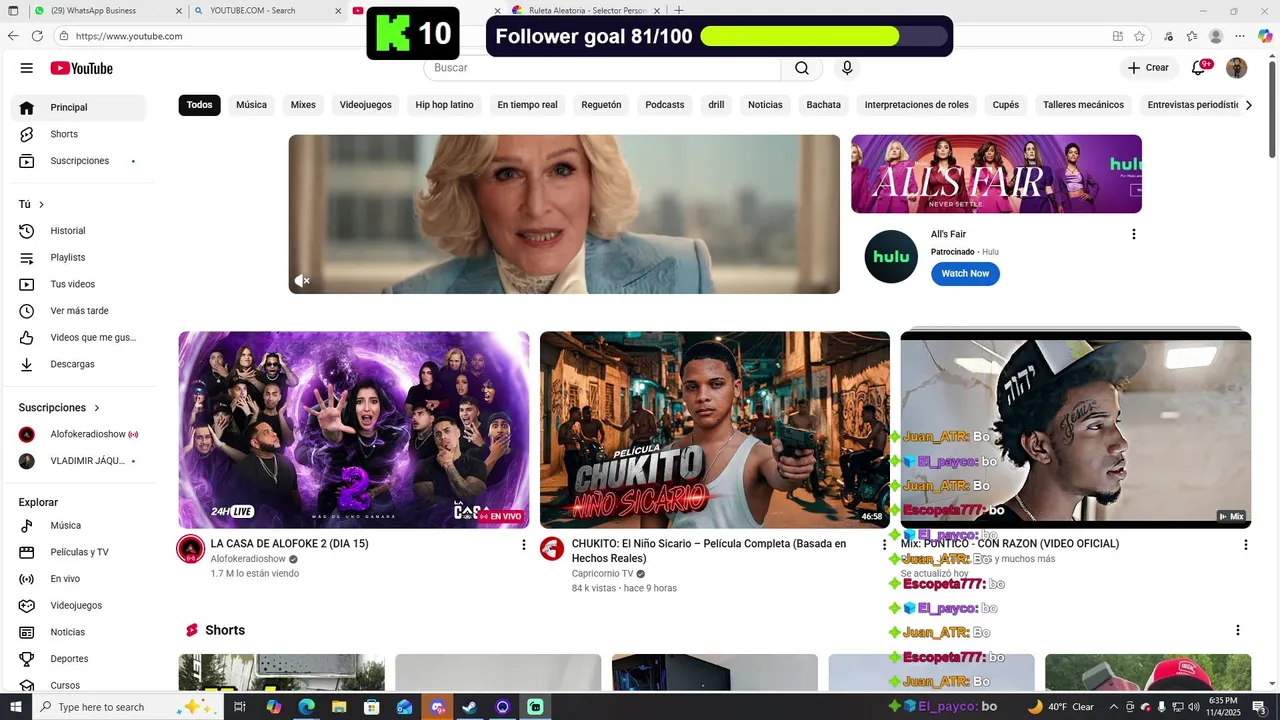Bookmark the page with the star icon
The image size is (1280, 720).
click(1139, 36)
